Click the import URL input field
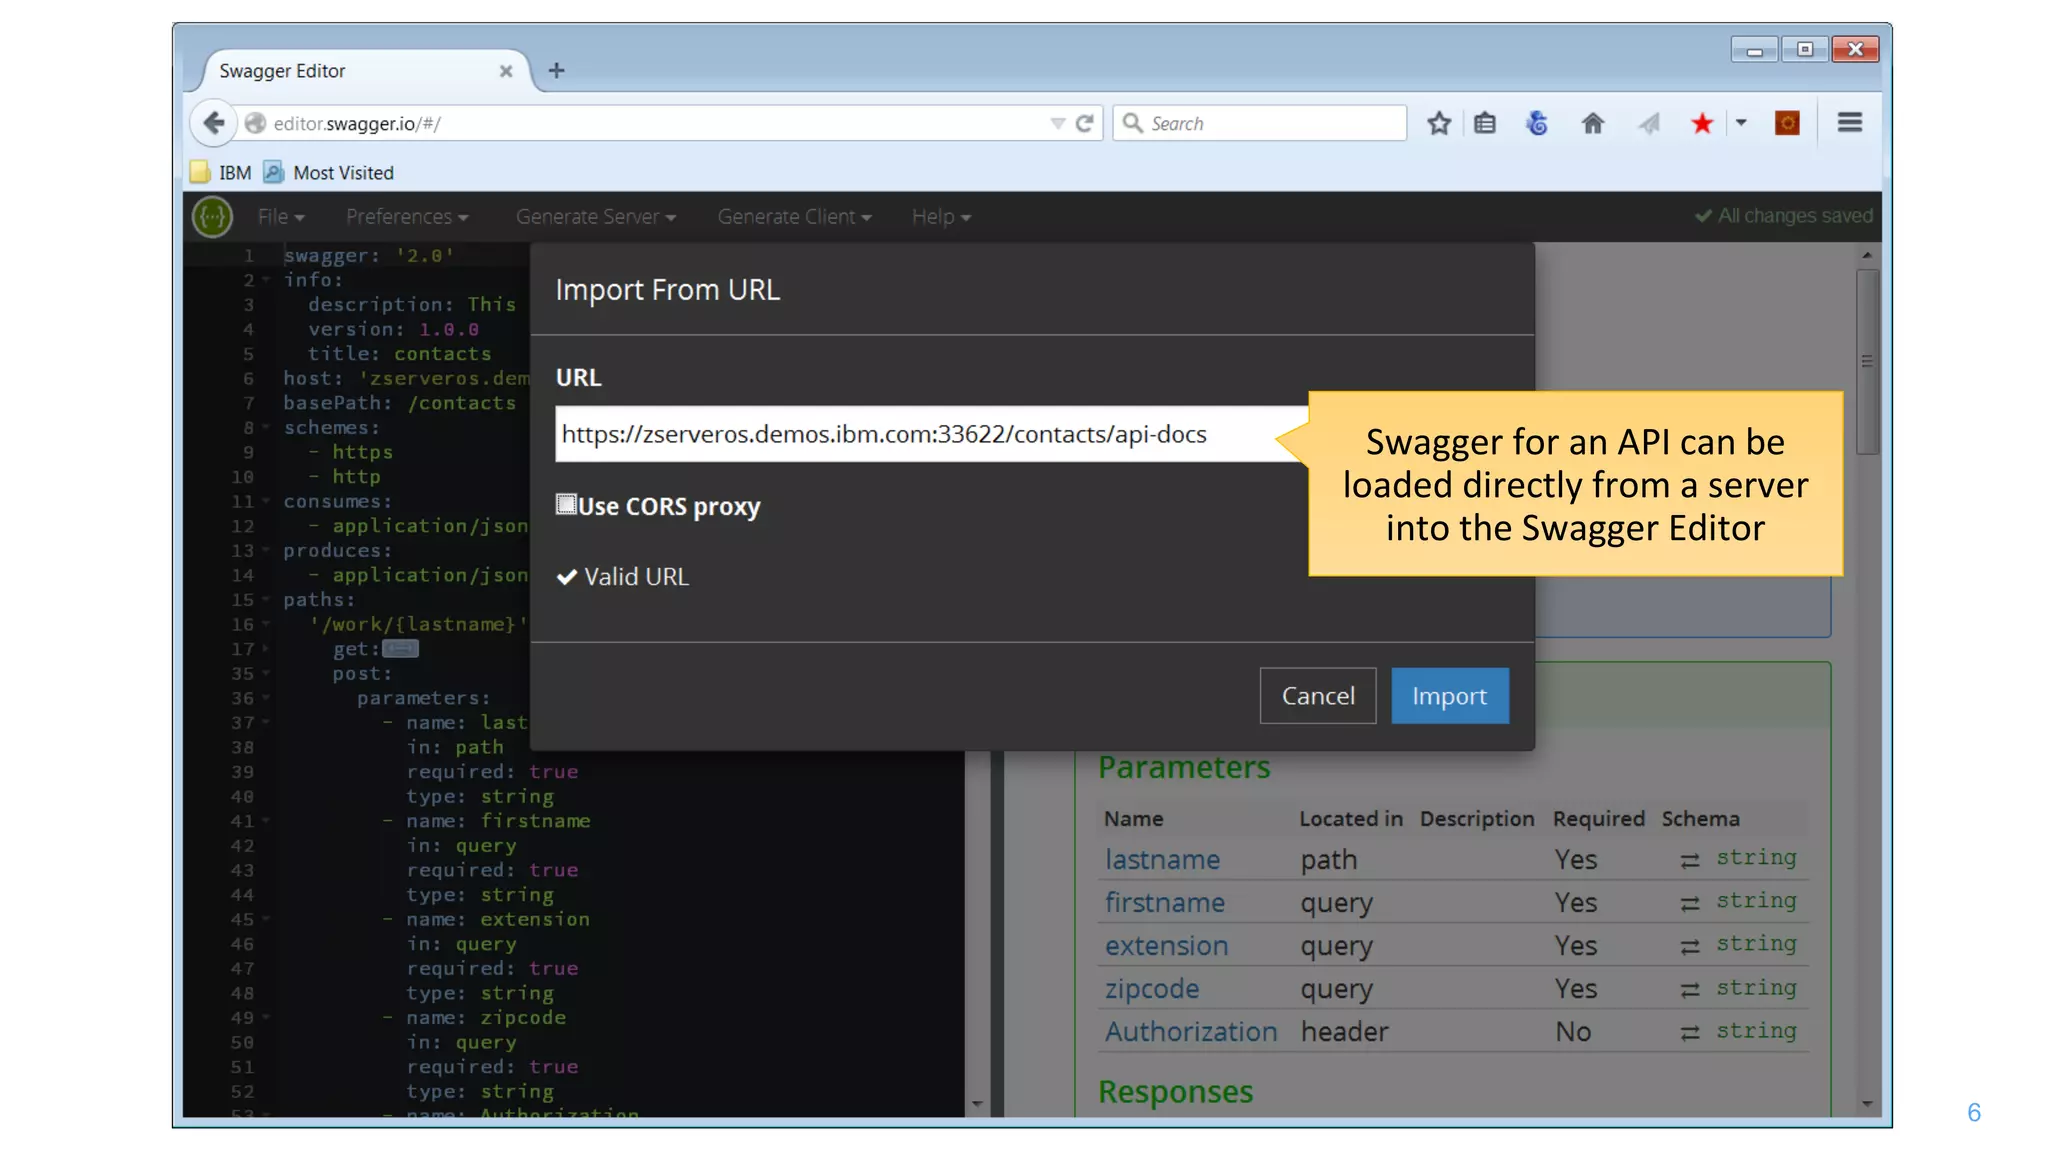The height and width of the screenshot is (1152, 2048). [931, 434]
